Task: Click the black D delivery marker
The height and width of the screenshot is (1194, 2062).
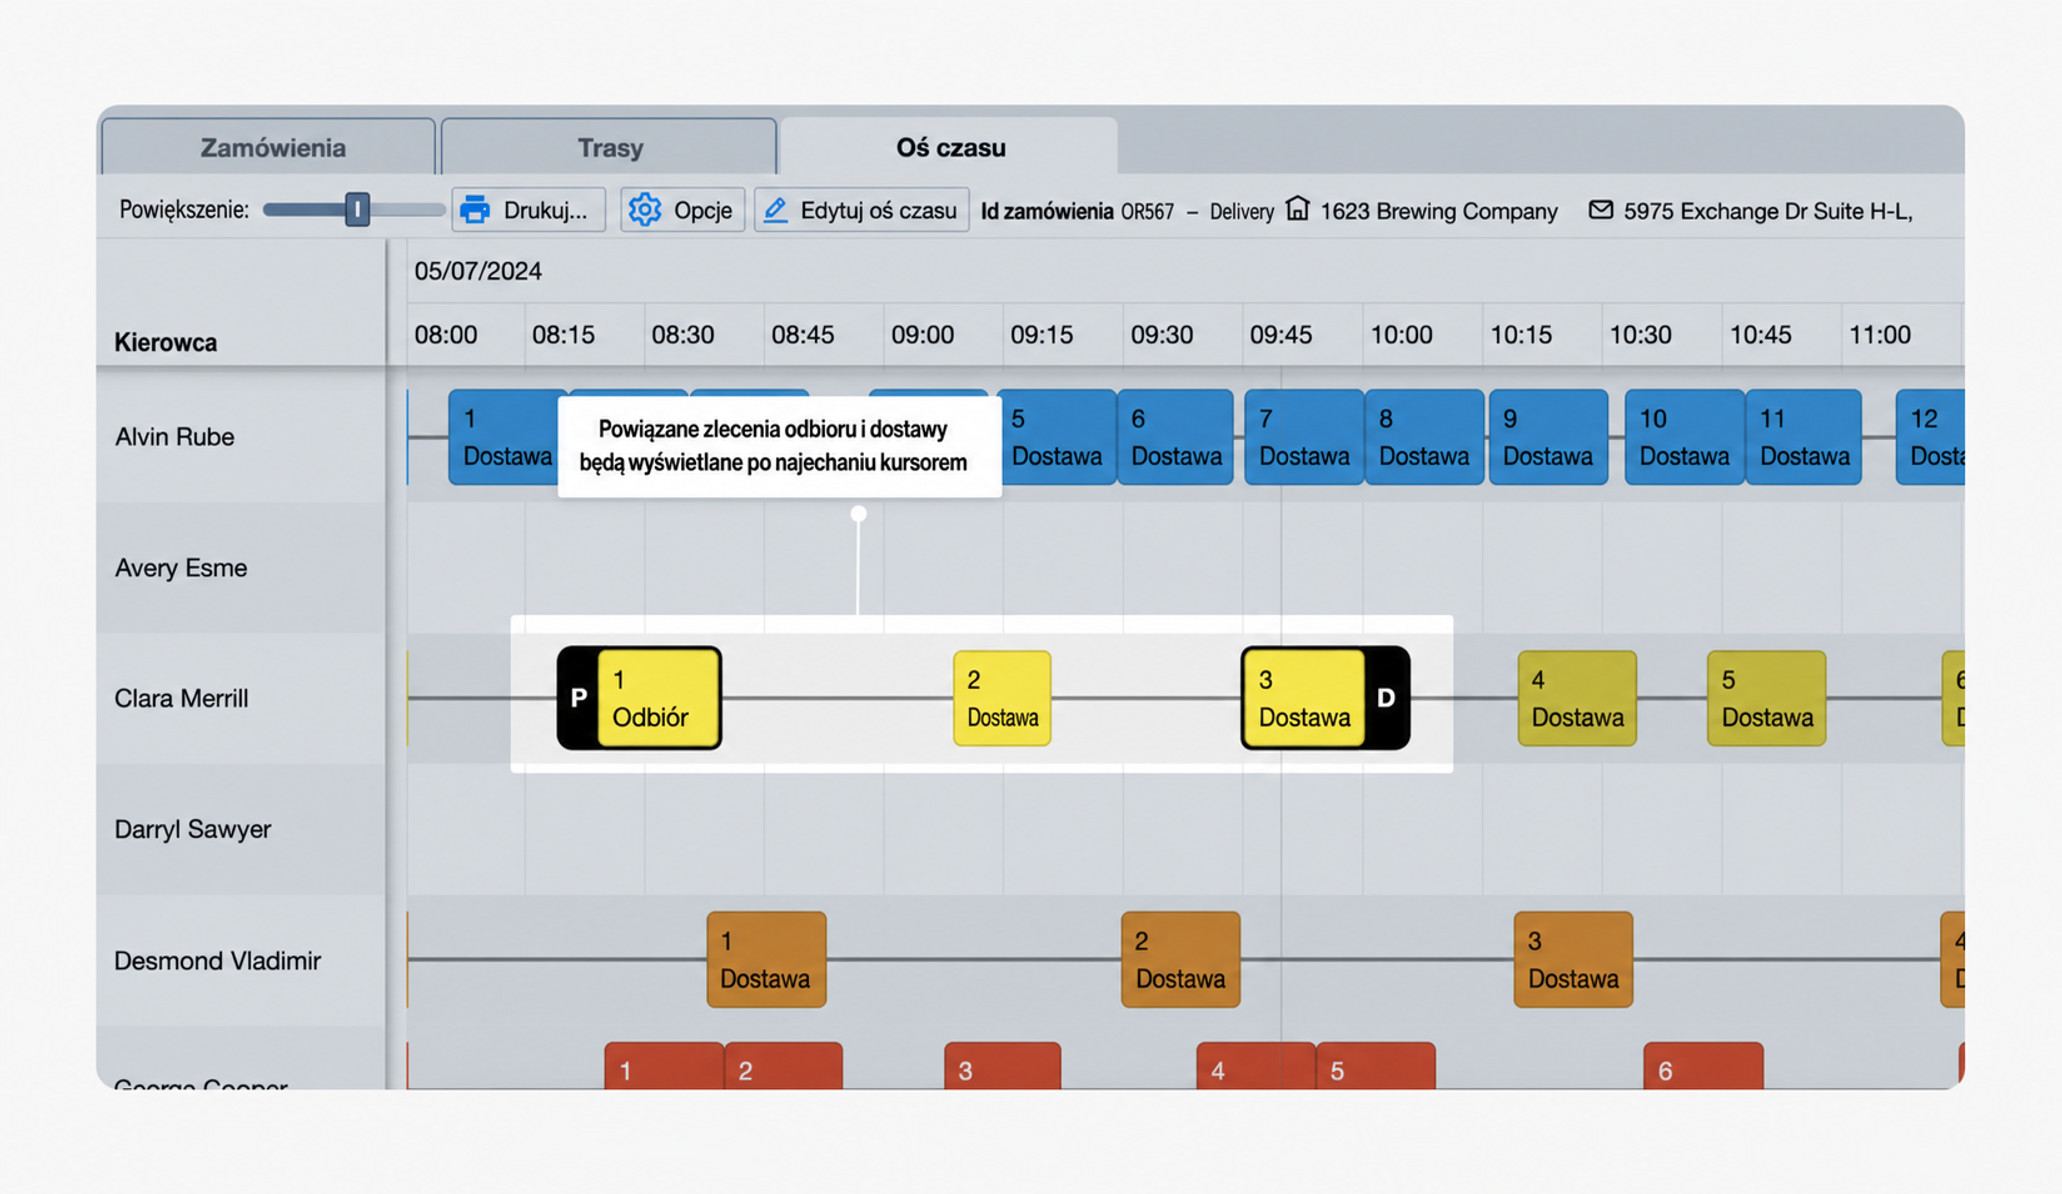Action: [1386, 698]
